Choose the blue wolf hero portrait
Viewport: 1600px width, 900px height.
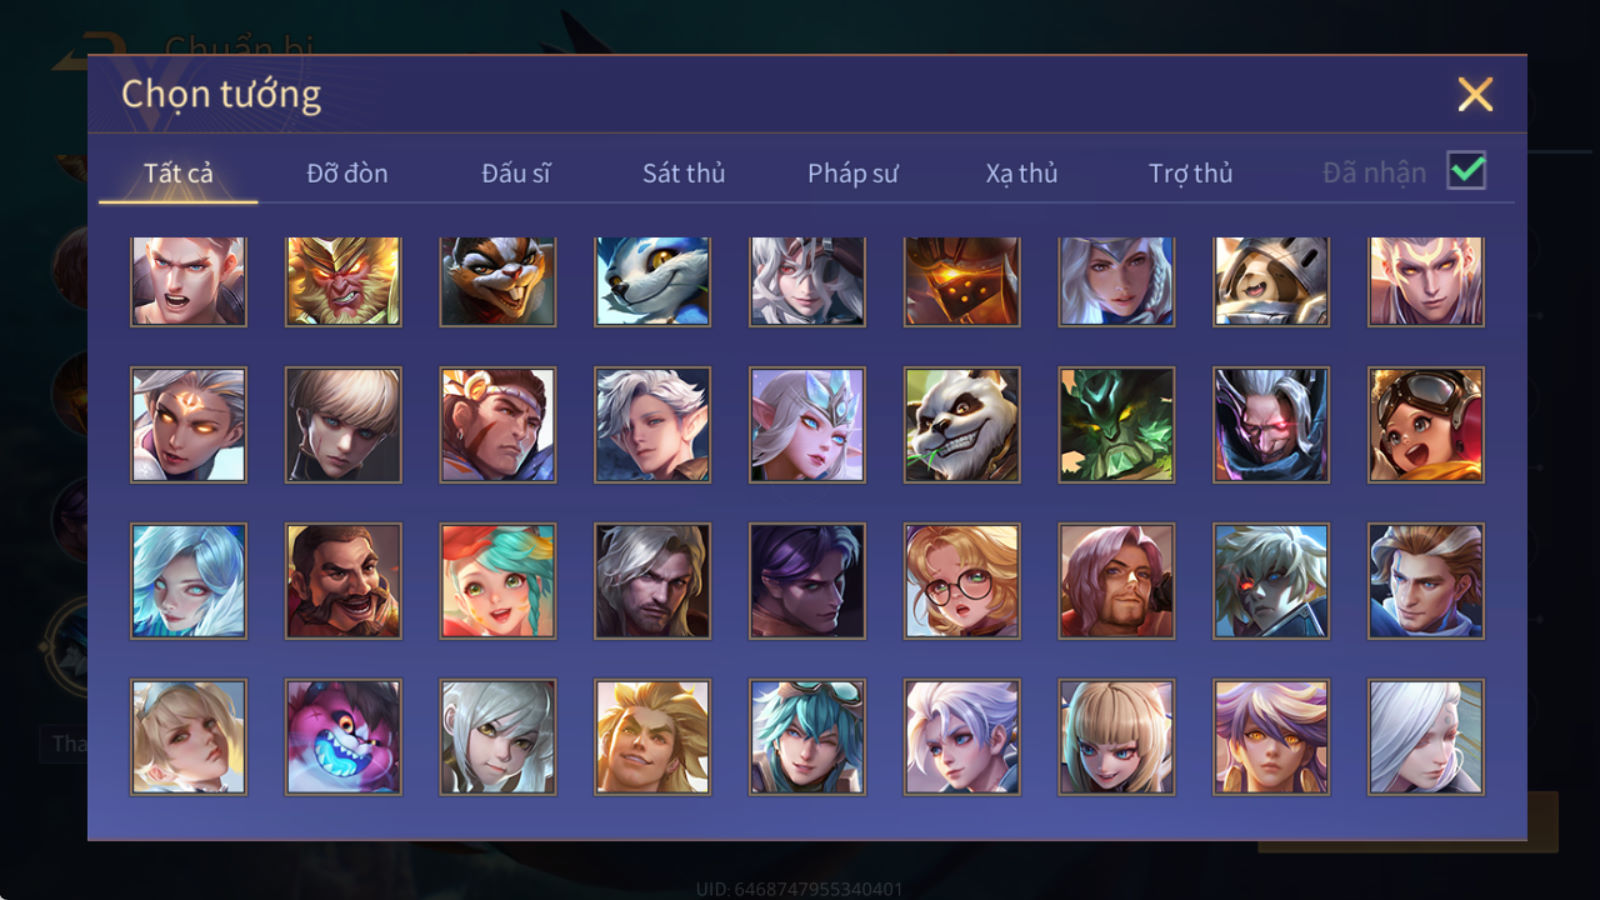point(653,281)
